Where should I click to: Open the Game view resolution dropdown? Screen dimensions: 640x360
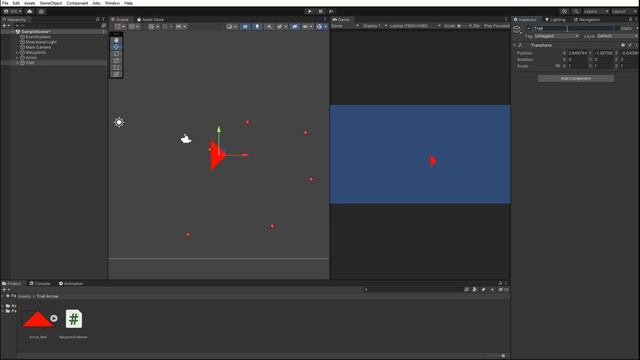point(415,26)
